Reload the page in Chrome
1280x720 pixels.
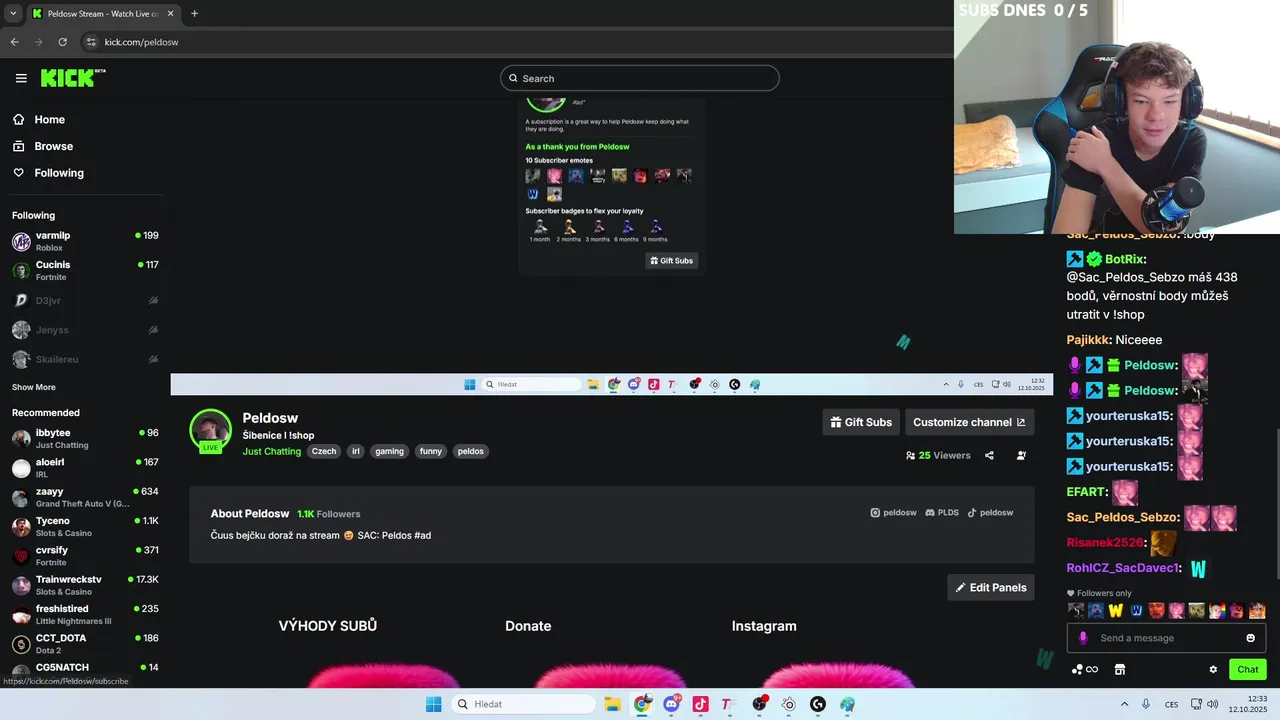pyautogui.click(x=62, y=42)
